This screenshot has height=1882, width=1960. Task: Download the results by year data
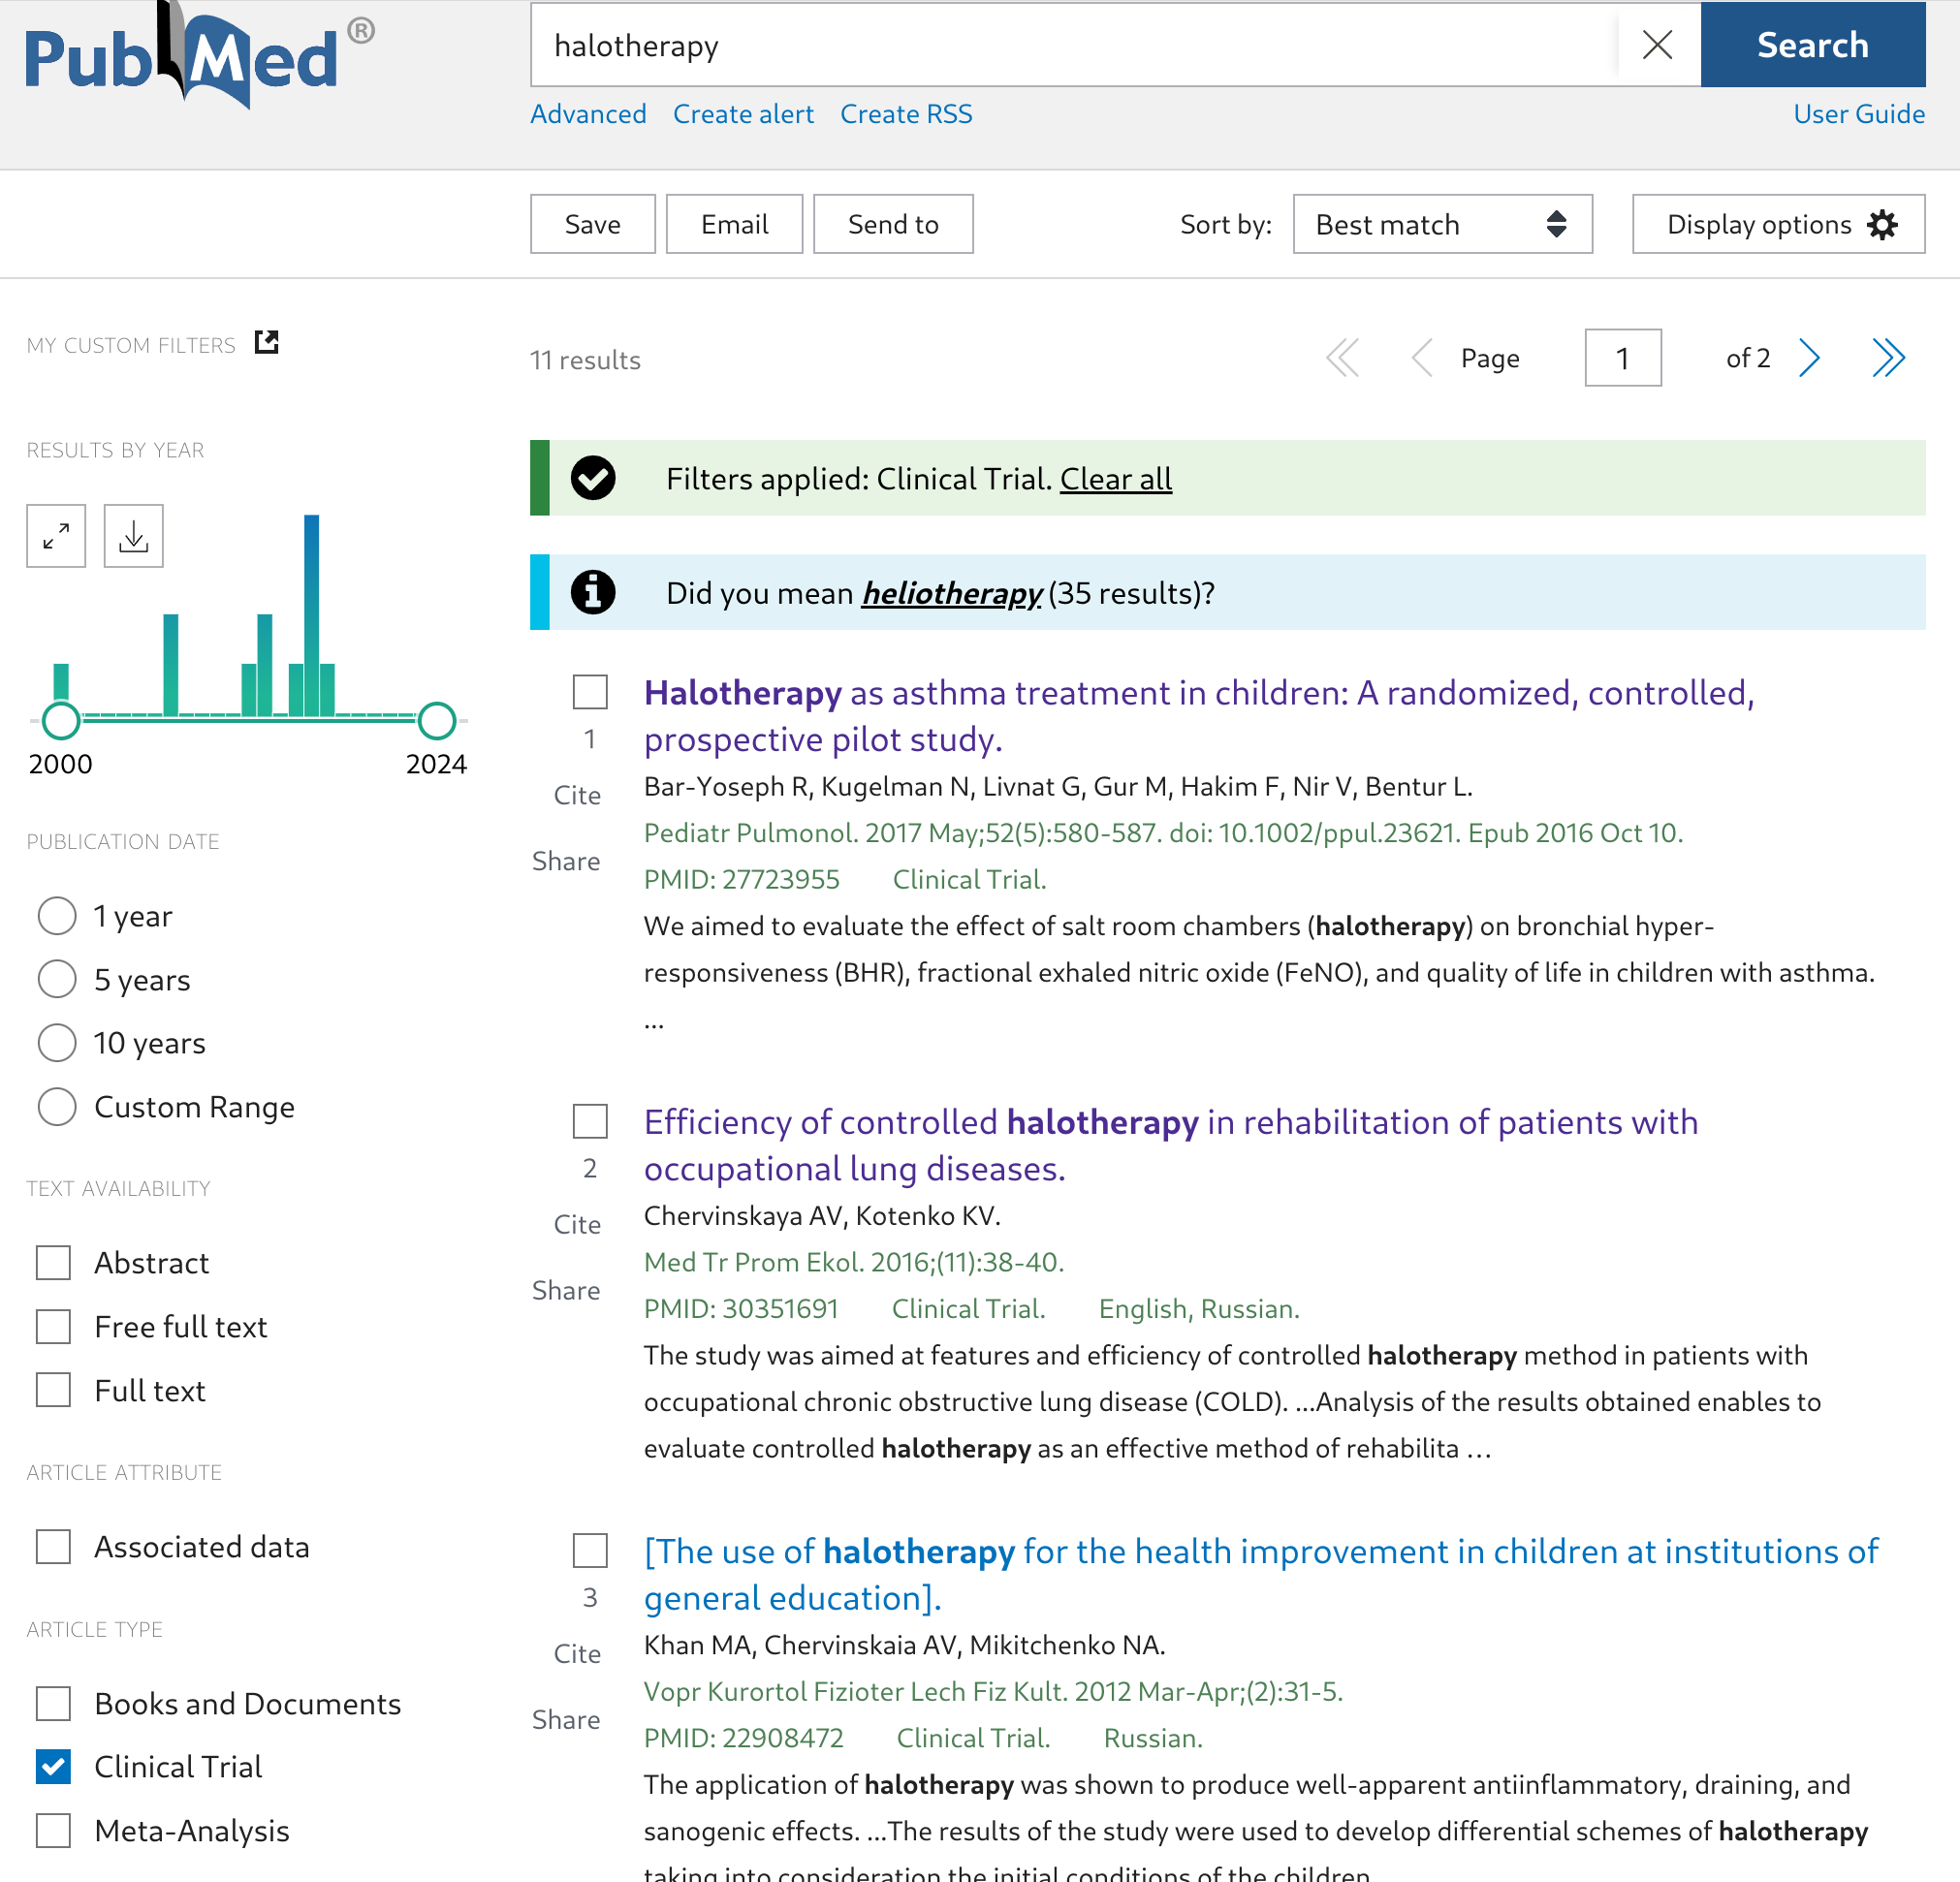[x=133, y=536]
